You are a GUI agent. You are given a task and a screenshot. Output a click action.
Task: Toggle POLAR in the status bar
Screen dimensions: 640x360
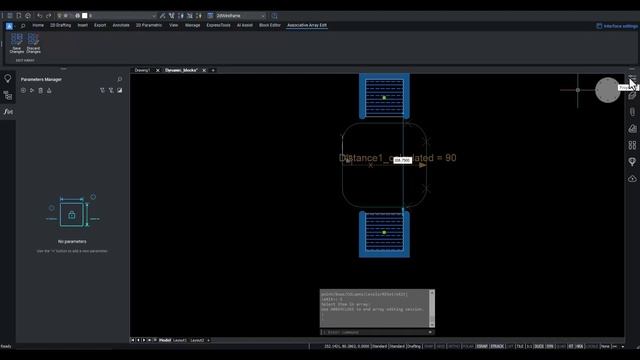[x=468, y=346]
